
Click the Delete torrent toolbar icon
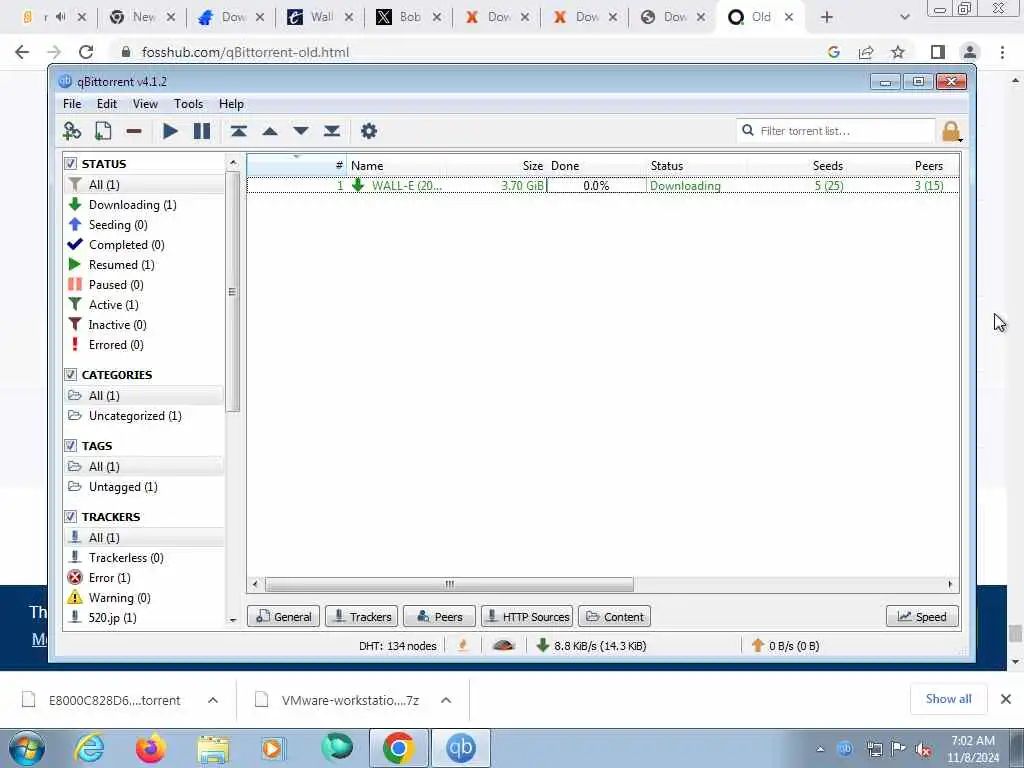click(134, 131)
